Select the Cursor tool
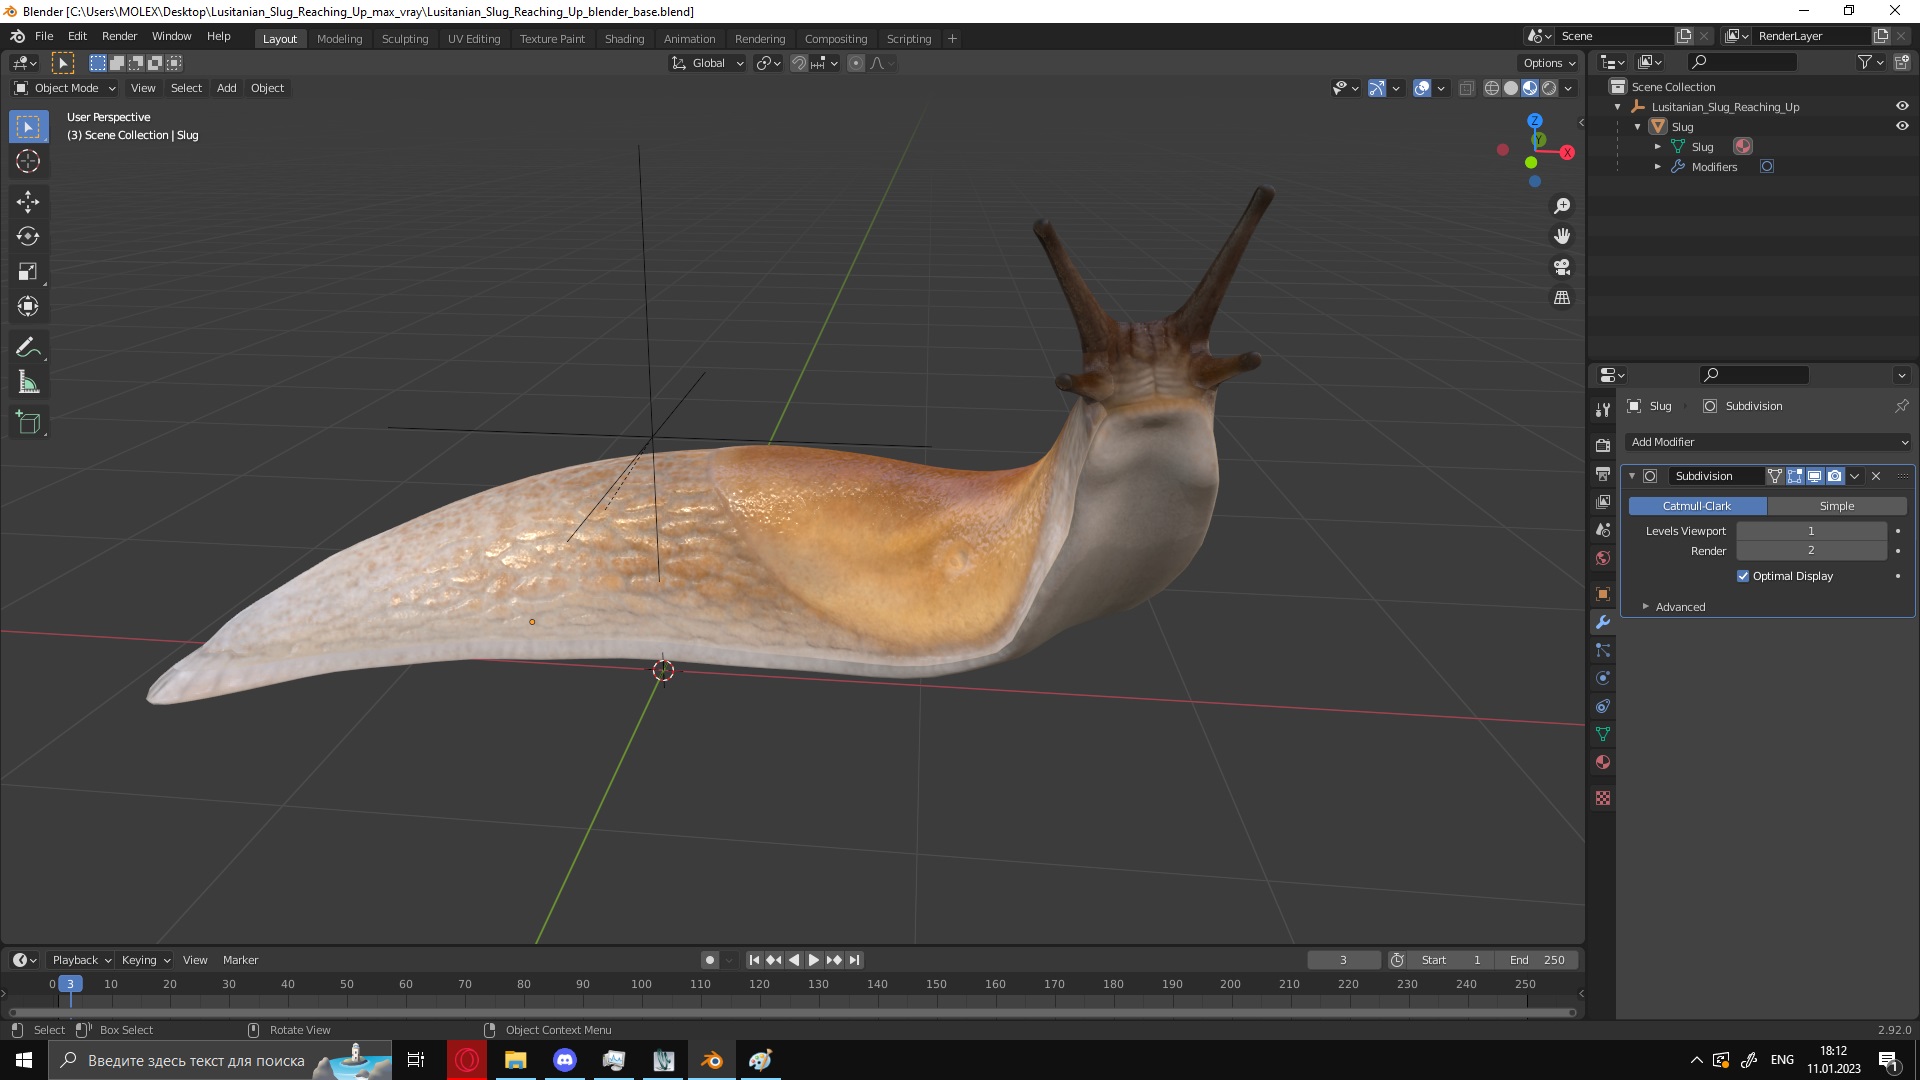 tap(28, 161)
